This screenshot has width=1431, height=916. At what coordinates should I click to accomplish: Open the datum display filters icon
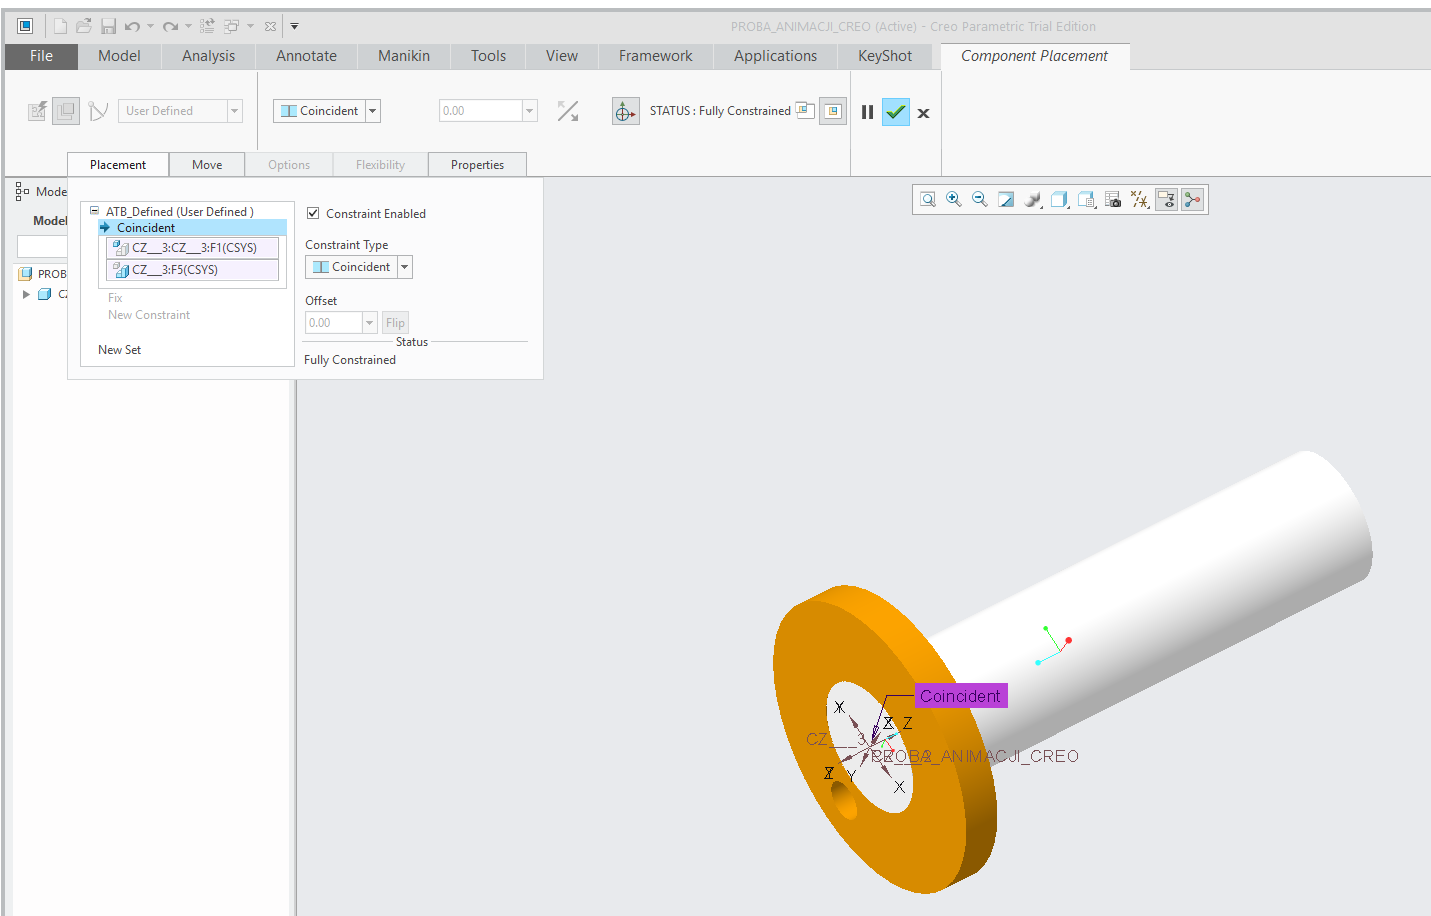tap(1140, 200)
